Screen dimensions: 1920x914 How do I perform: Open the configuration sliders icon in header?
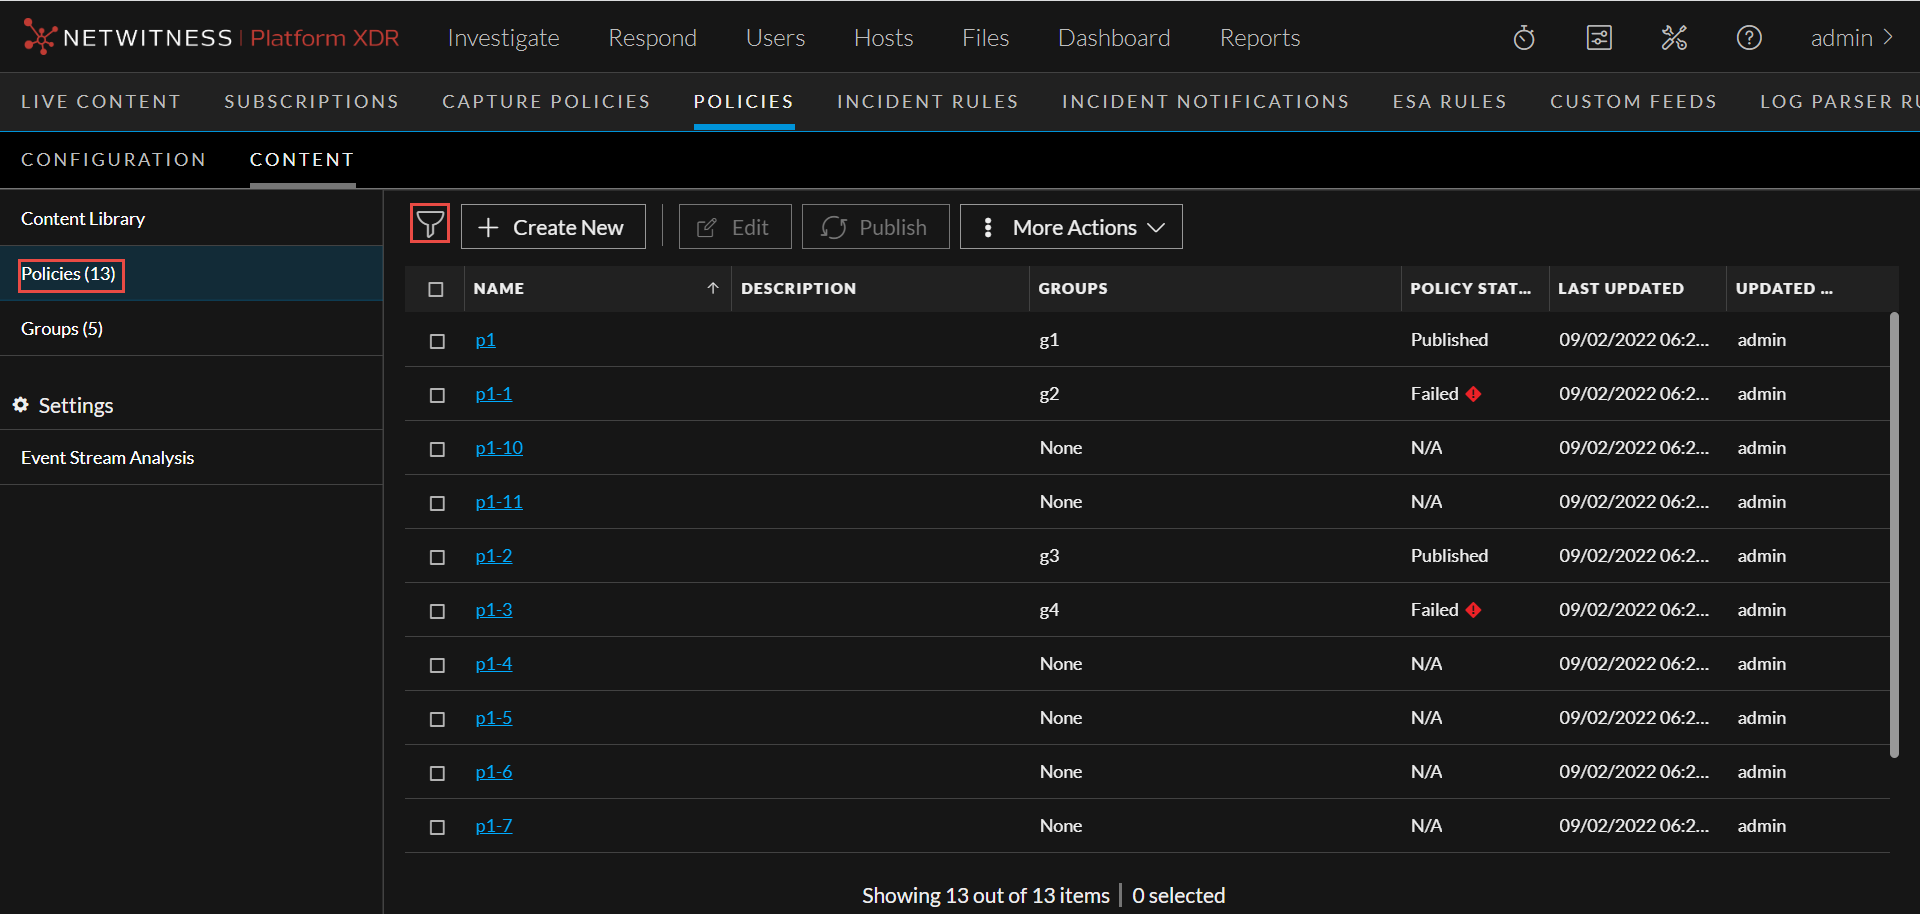click(1599, 38)
